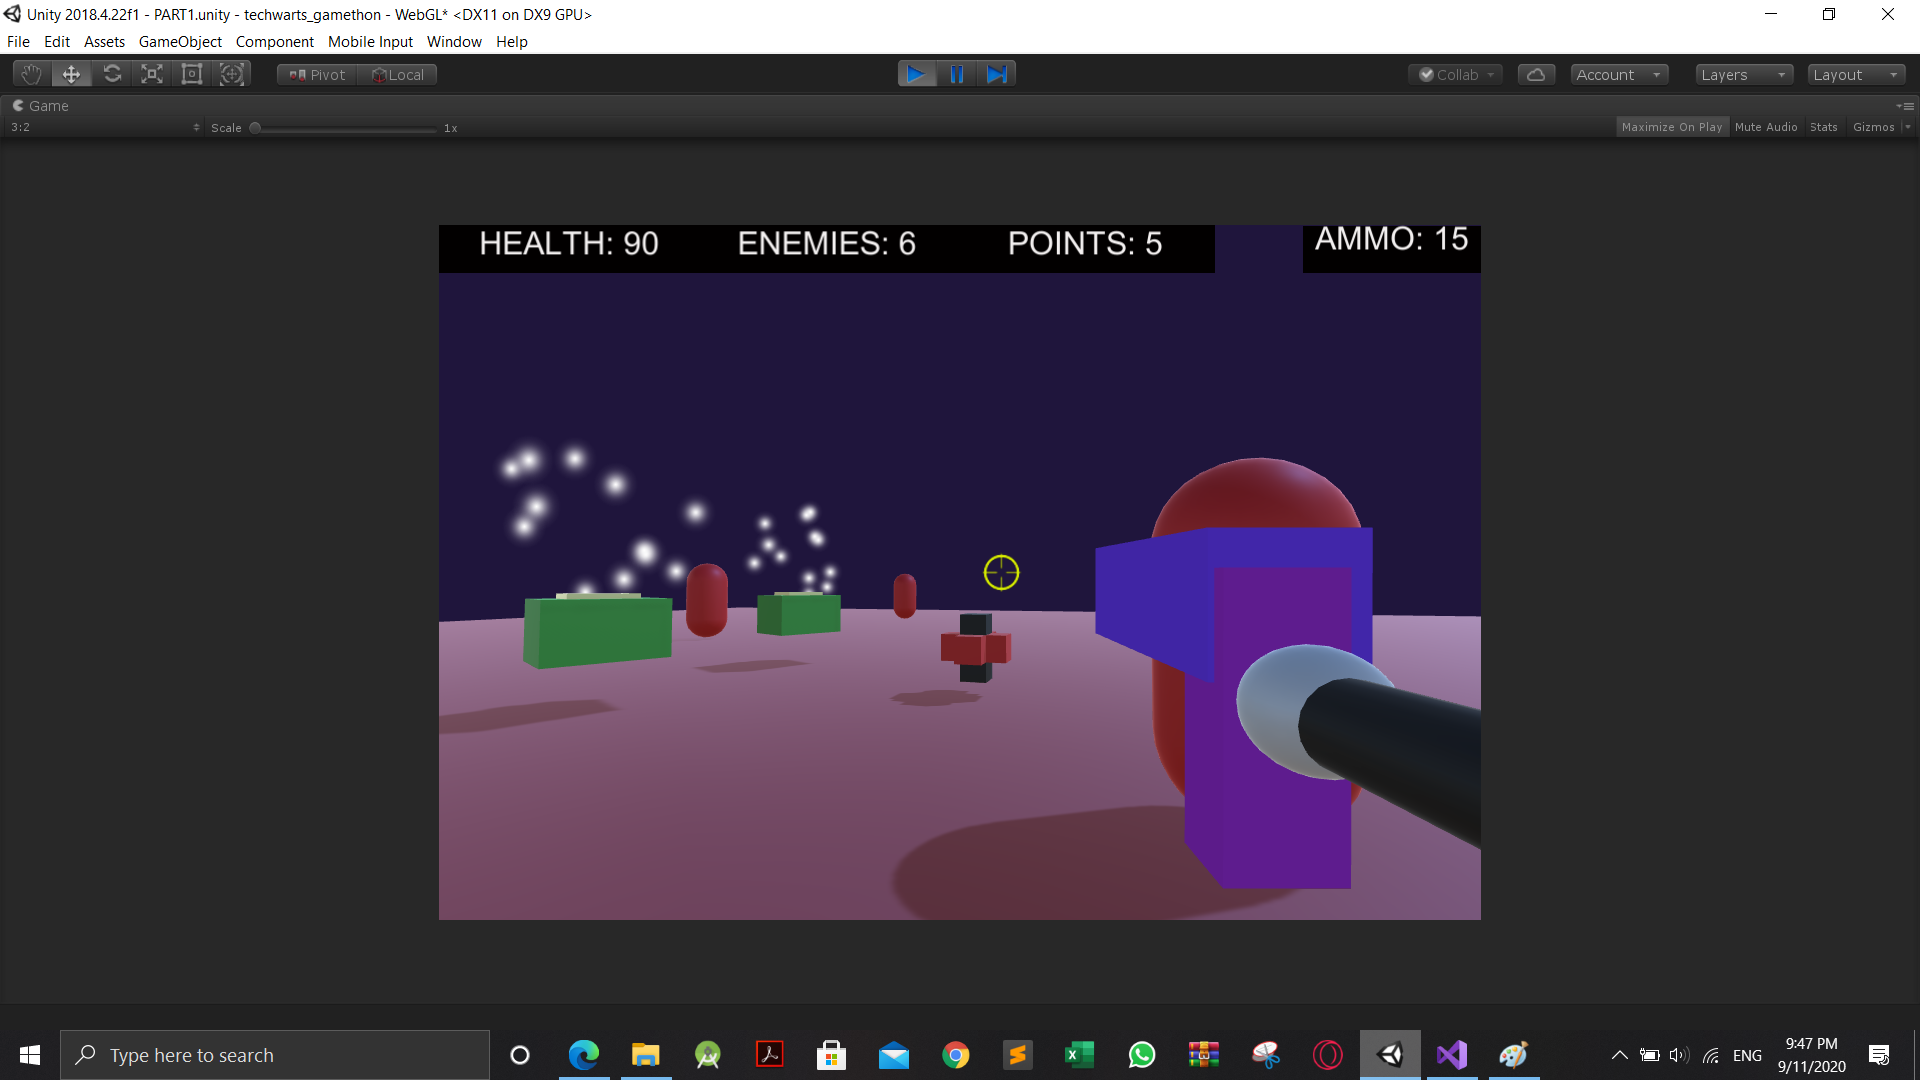Click the Game view Scale slider
The height and width of the screenshot is (1080, 1920).
coord(345,128)
